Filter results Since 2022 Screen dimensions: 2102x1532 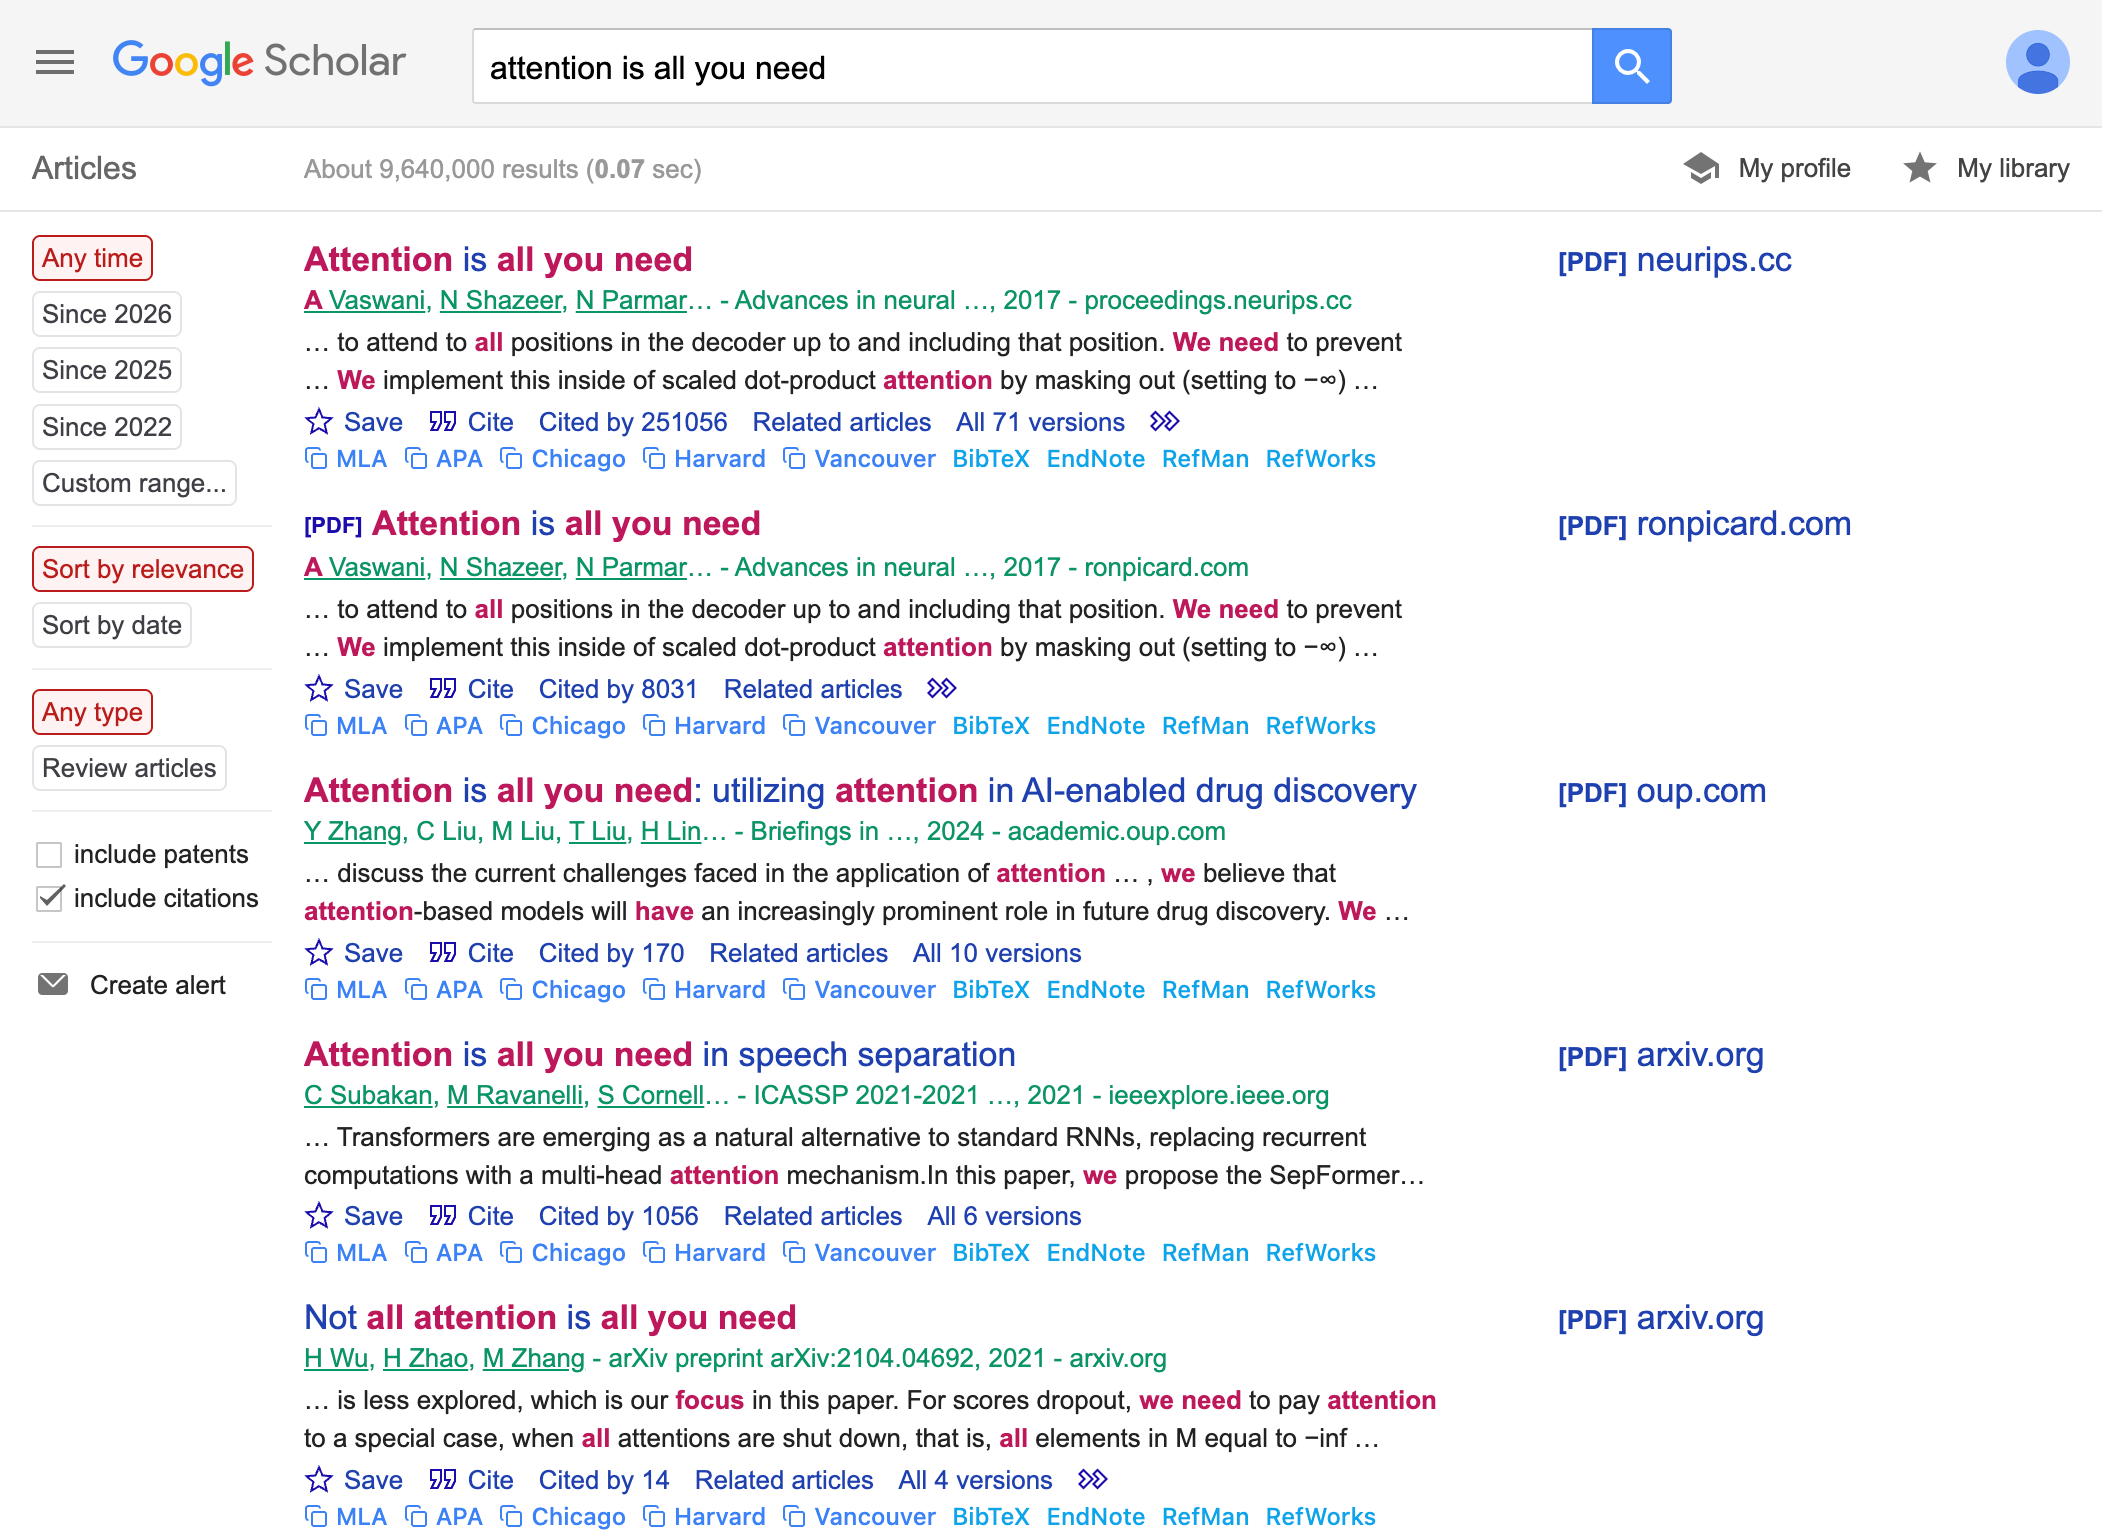coord(107,427)
